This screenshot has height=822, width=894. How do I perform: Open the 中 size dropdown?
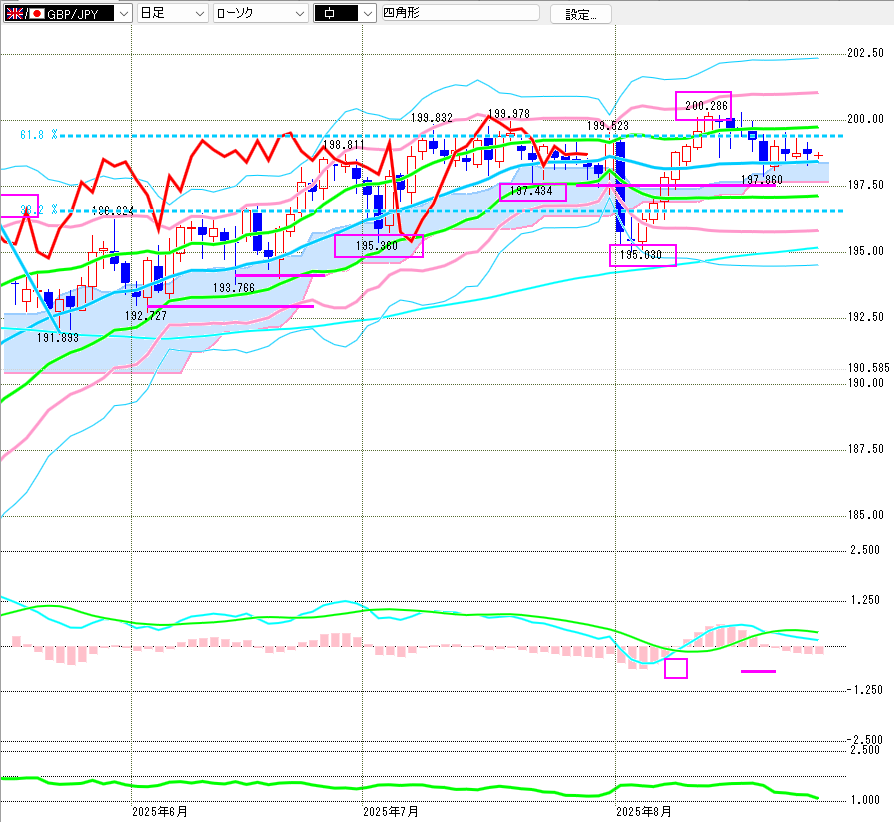pos(345,13)
